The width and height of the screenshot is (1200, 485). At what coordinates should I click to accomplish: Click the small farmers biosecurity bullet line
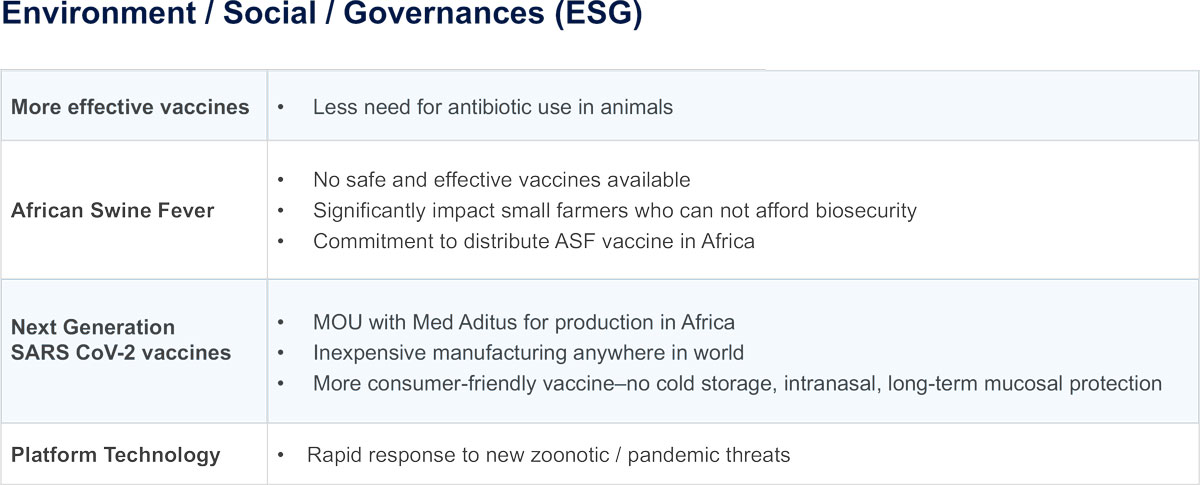tap(615, 211)
